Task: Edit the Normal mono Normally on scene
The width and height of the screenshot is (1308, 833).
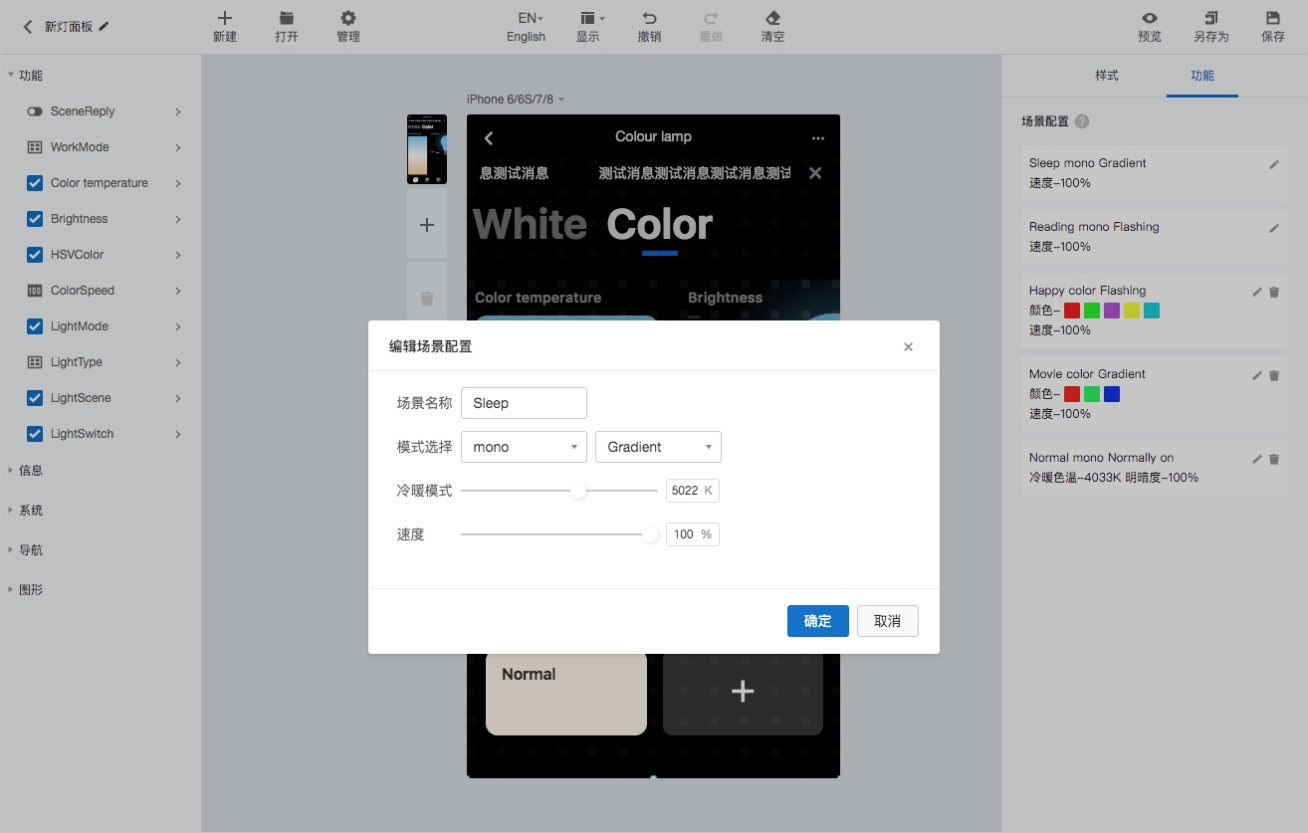Action: coord(1257,459)
